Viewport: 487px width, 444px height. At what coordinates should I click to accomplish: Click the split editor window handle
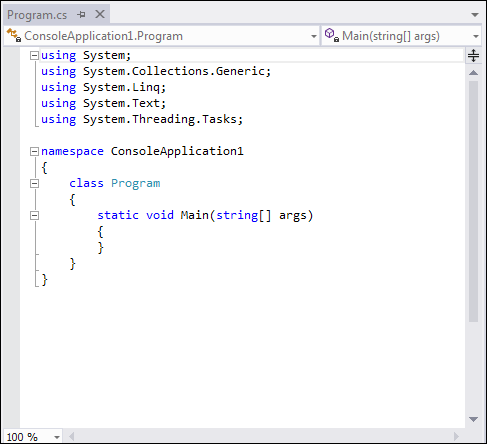pyautogui.click(x=473, y=55)
